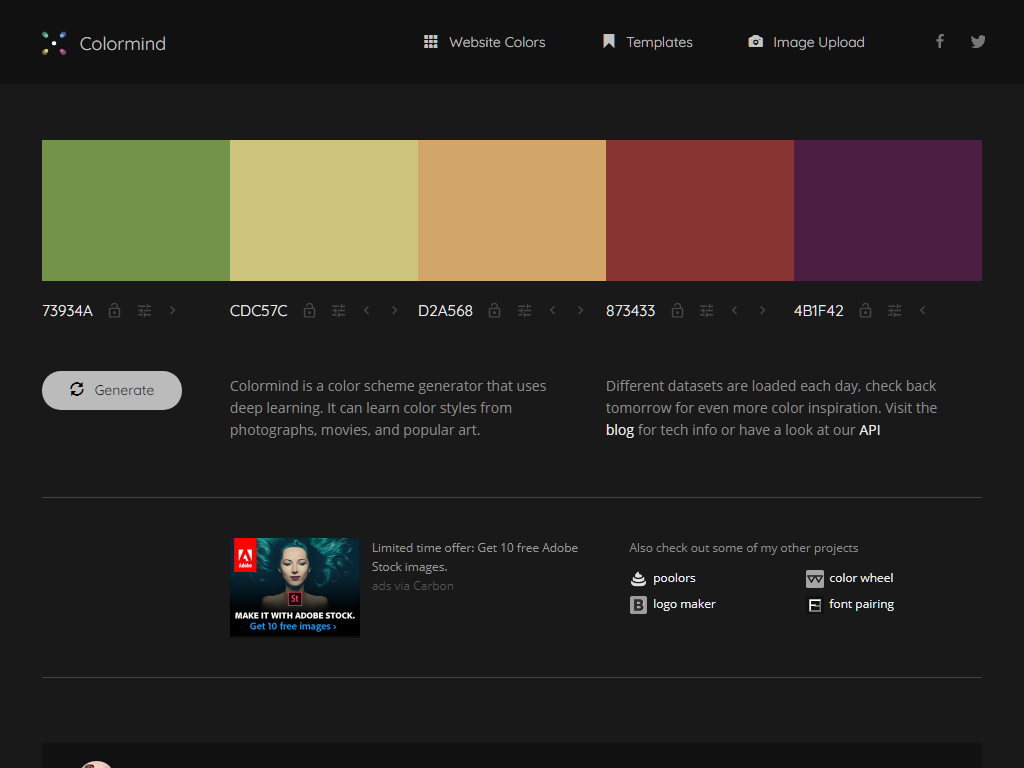Open the Adobe Stock ad image
This screenshot has width=1024, height=768.
[295, 587]
